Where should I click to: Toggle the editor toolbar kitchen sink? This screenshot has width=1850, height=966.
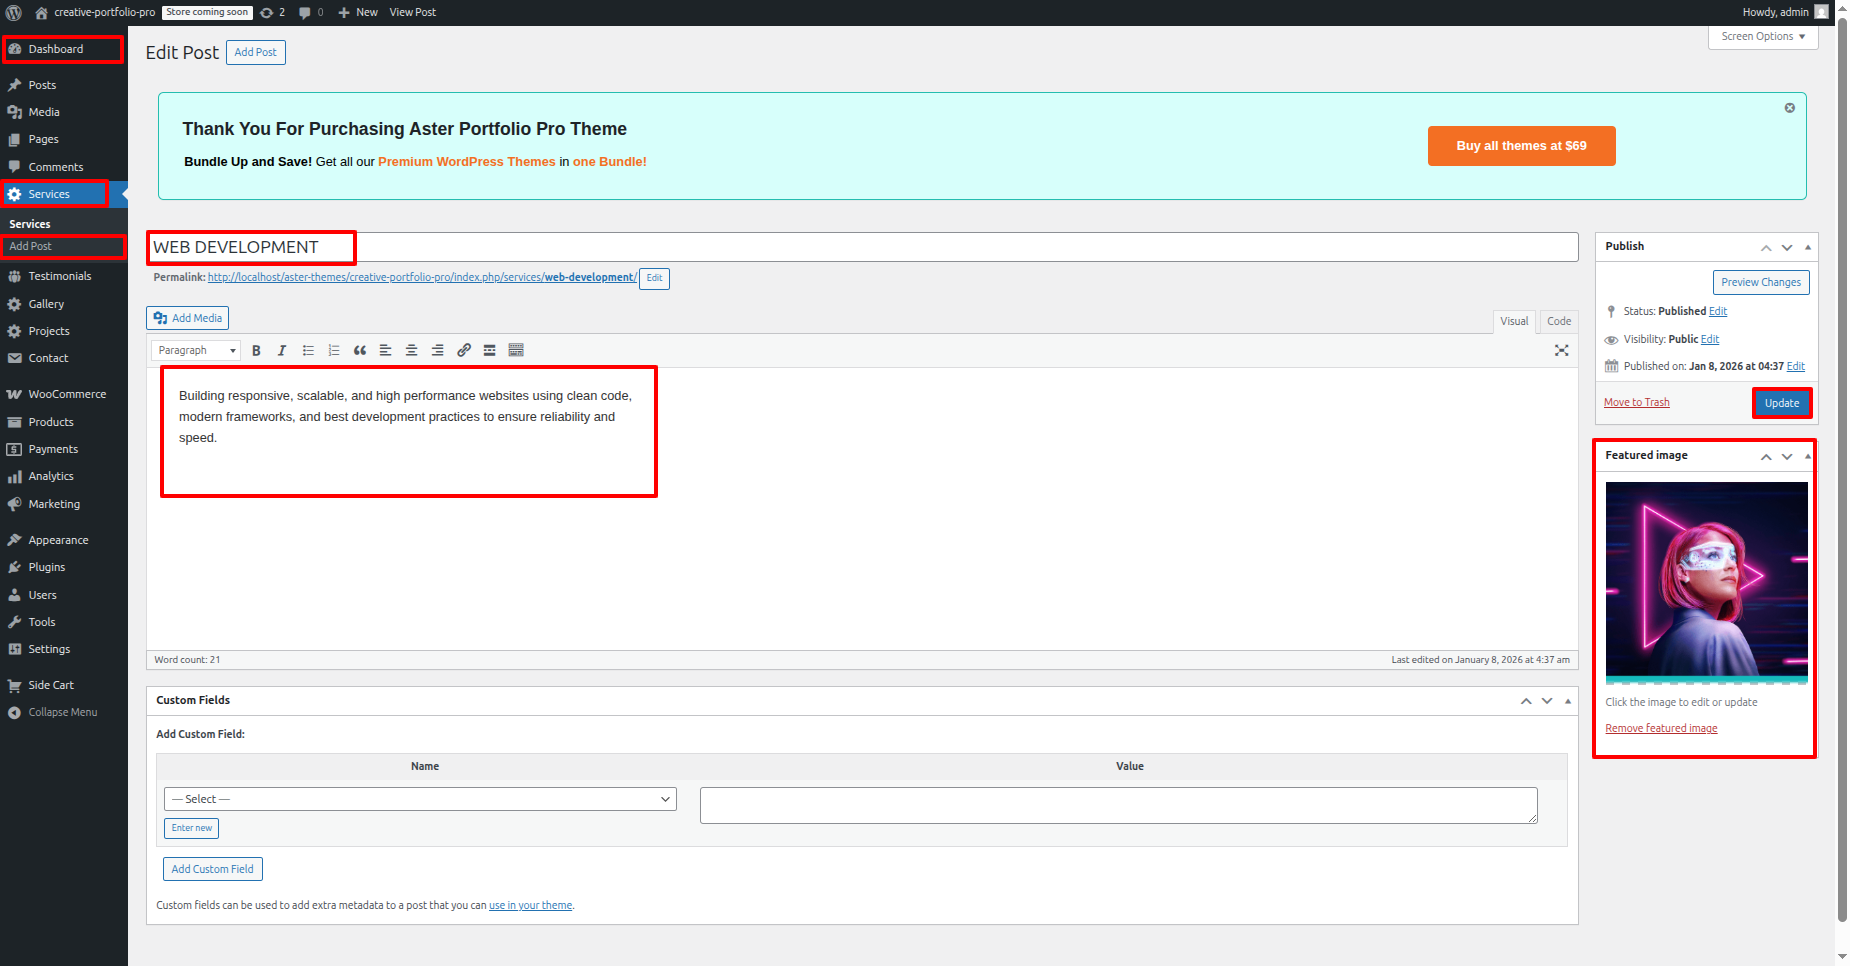pyautogui.click(x=516, y=351)
